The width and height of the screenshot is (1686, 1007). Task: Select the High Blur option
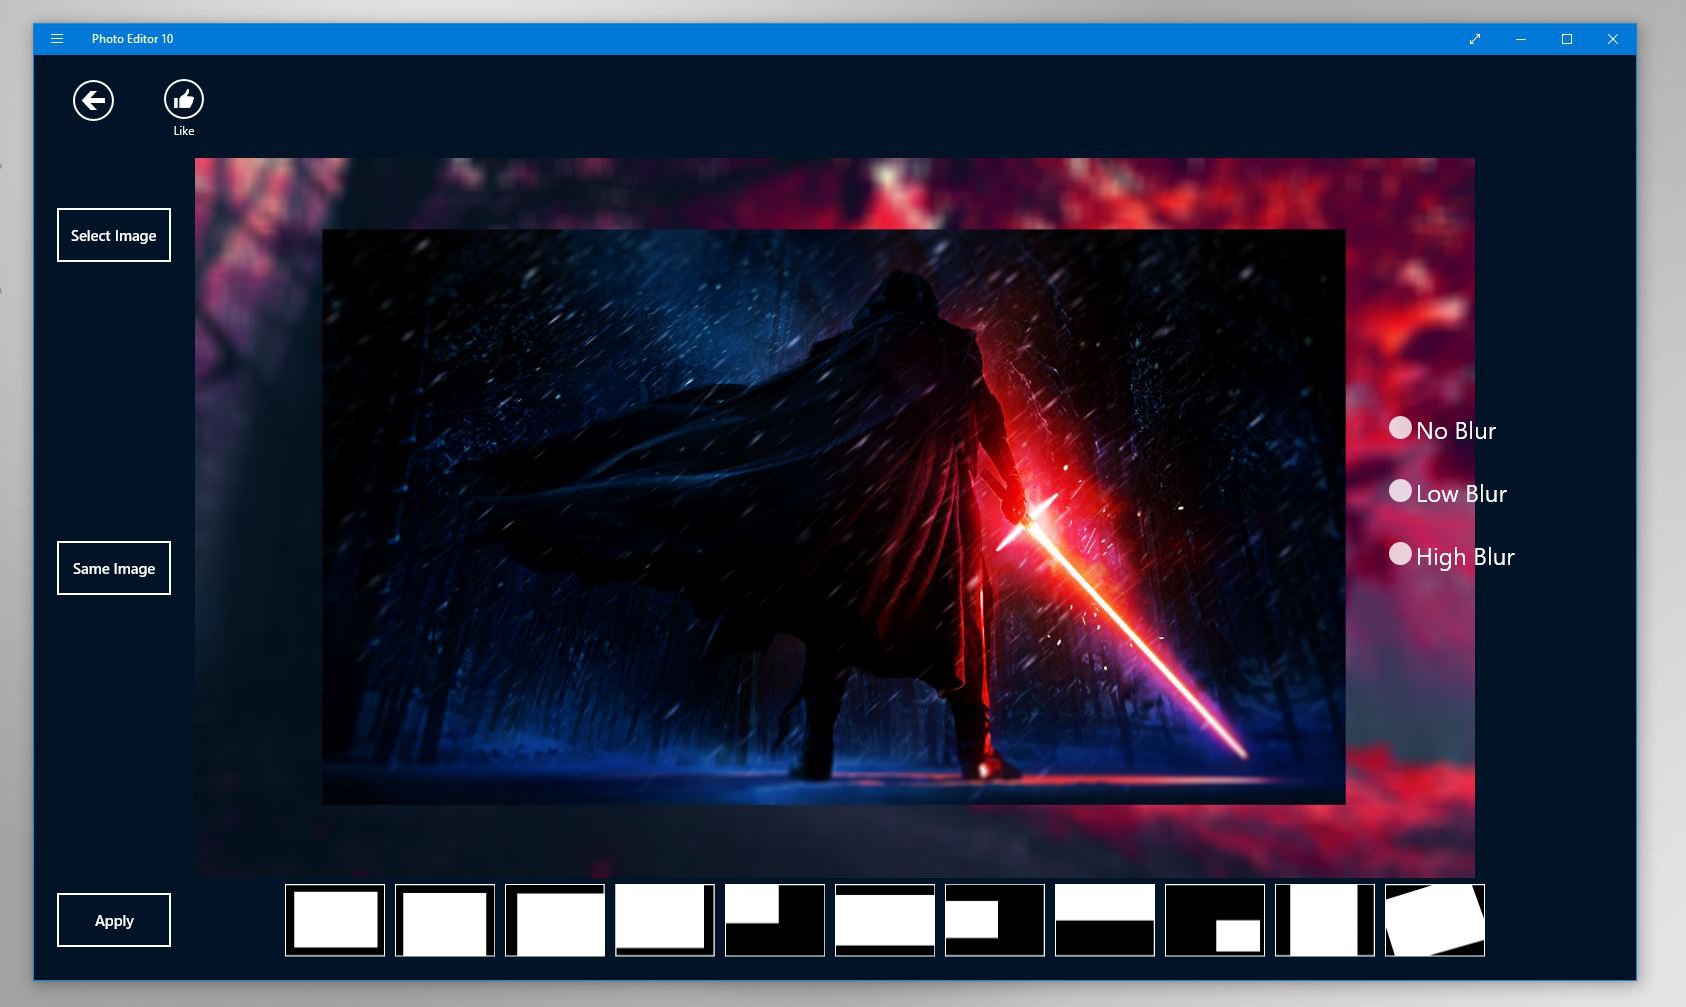[x=1452, y=556]
